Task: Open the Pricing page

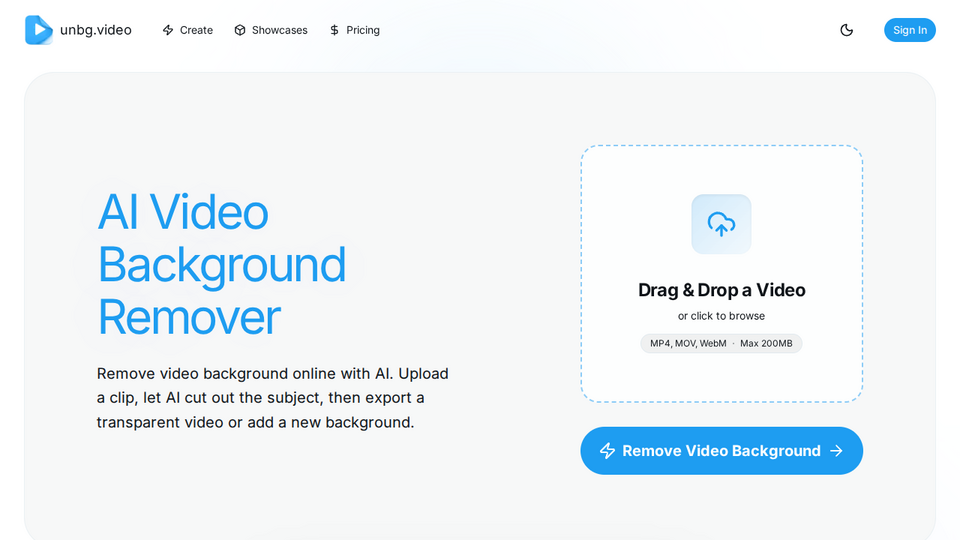Action: (x=354, y=30)
